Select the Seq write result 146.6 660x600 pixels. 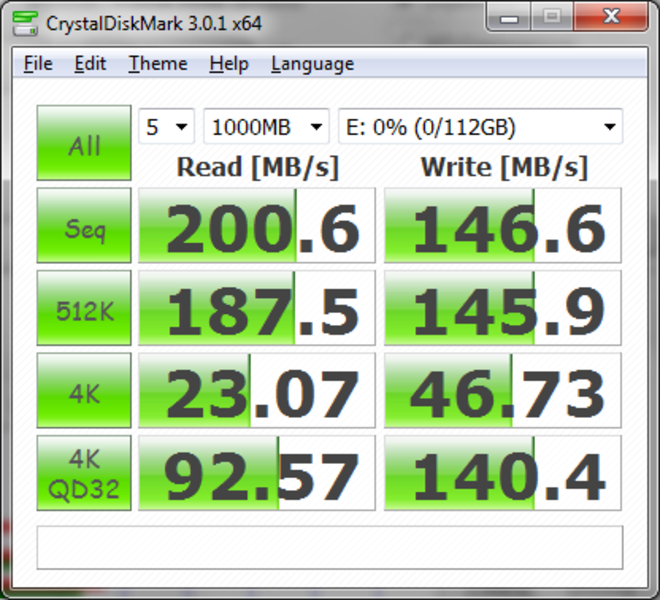[503, 225]
